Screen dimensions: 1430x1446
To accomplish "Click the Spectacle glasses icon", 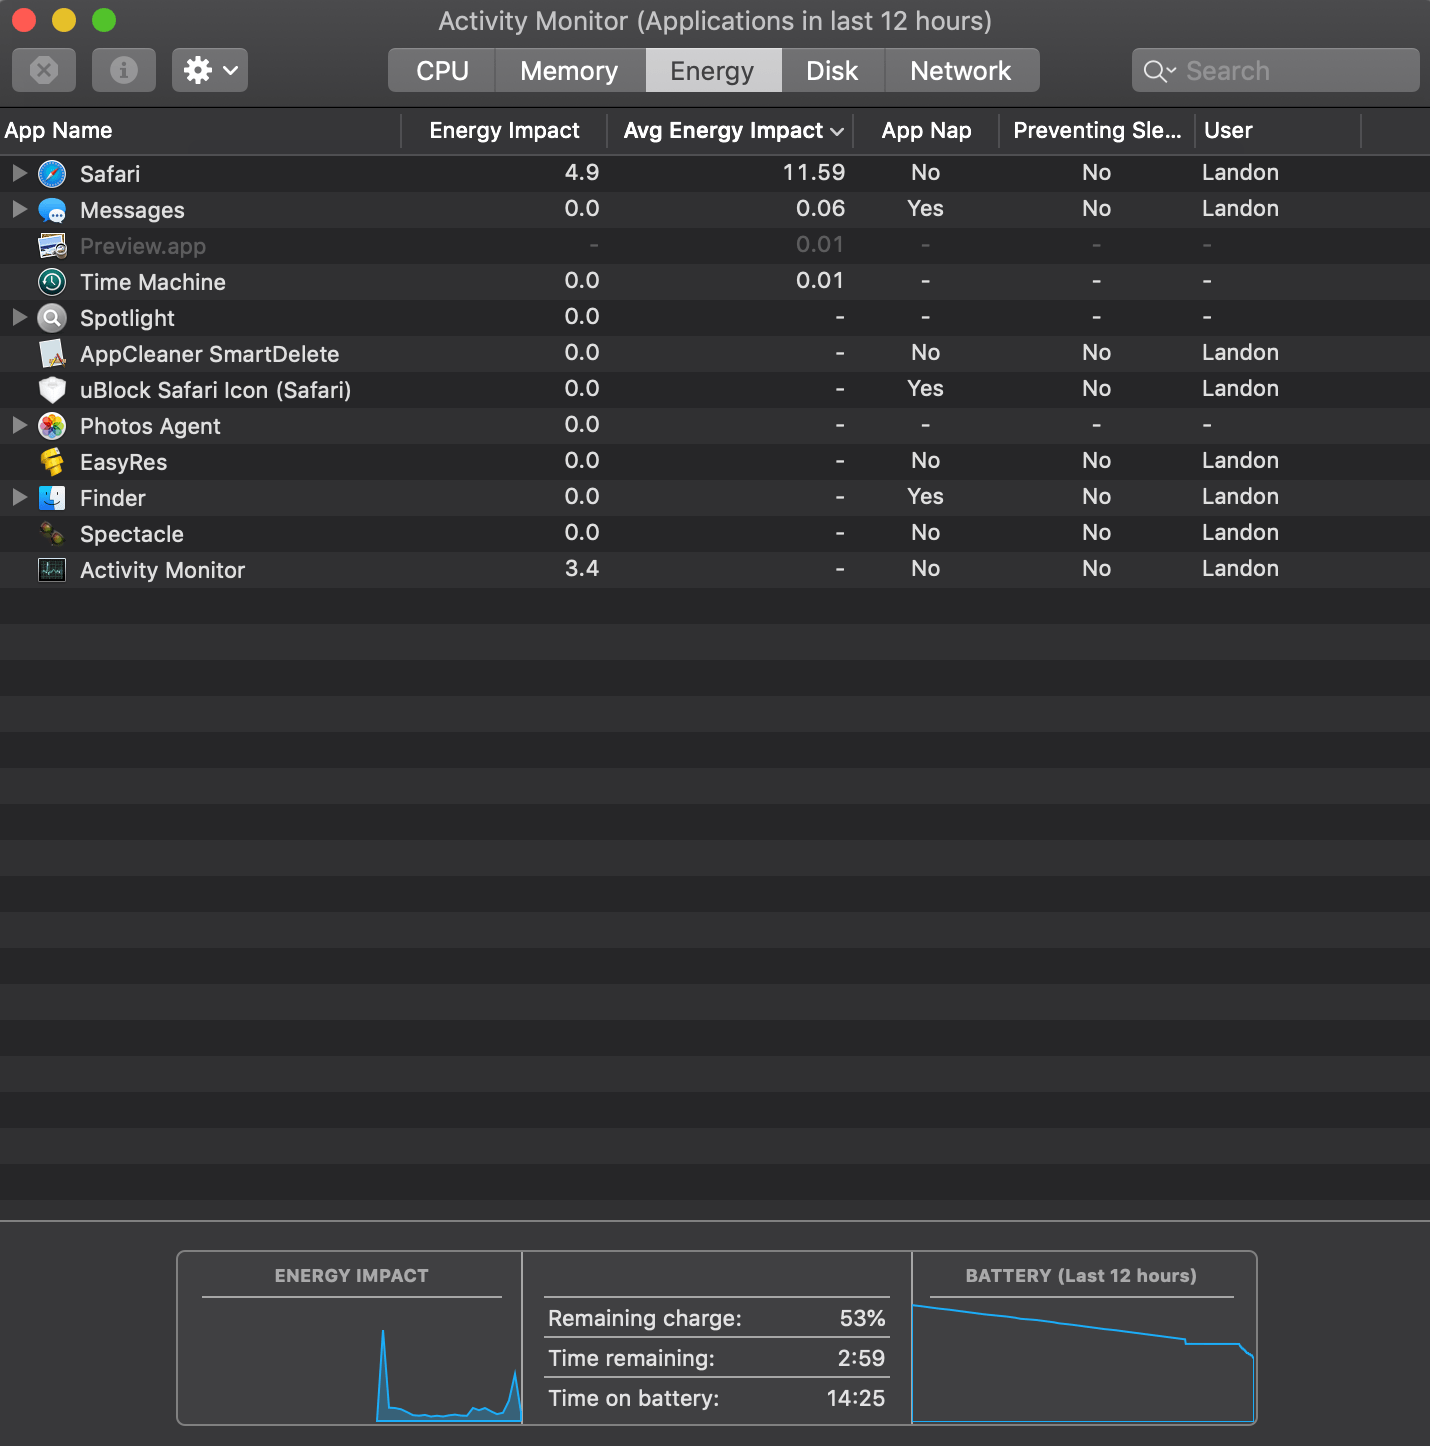I will click(x=52, y=534).
